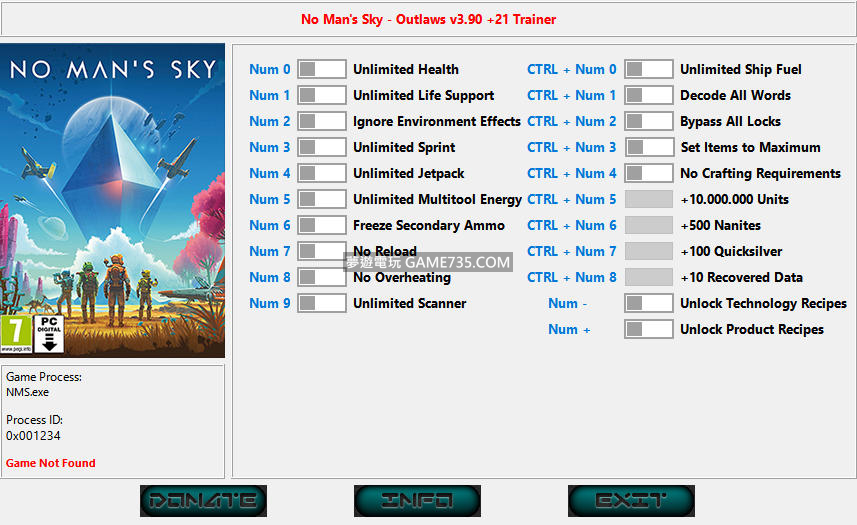This screenshot has height=525, width=857.
Task: Click the 'CTRL + Num 8' hotkey label
Action: click(x=572, y=277)
